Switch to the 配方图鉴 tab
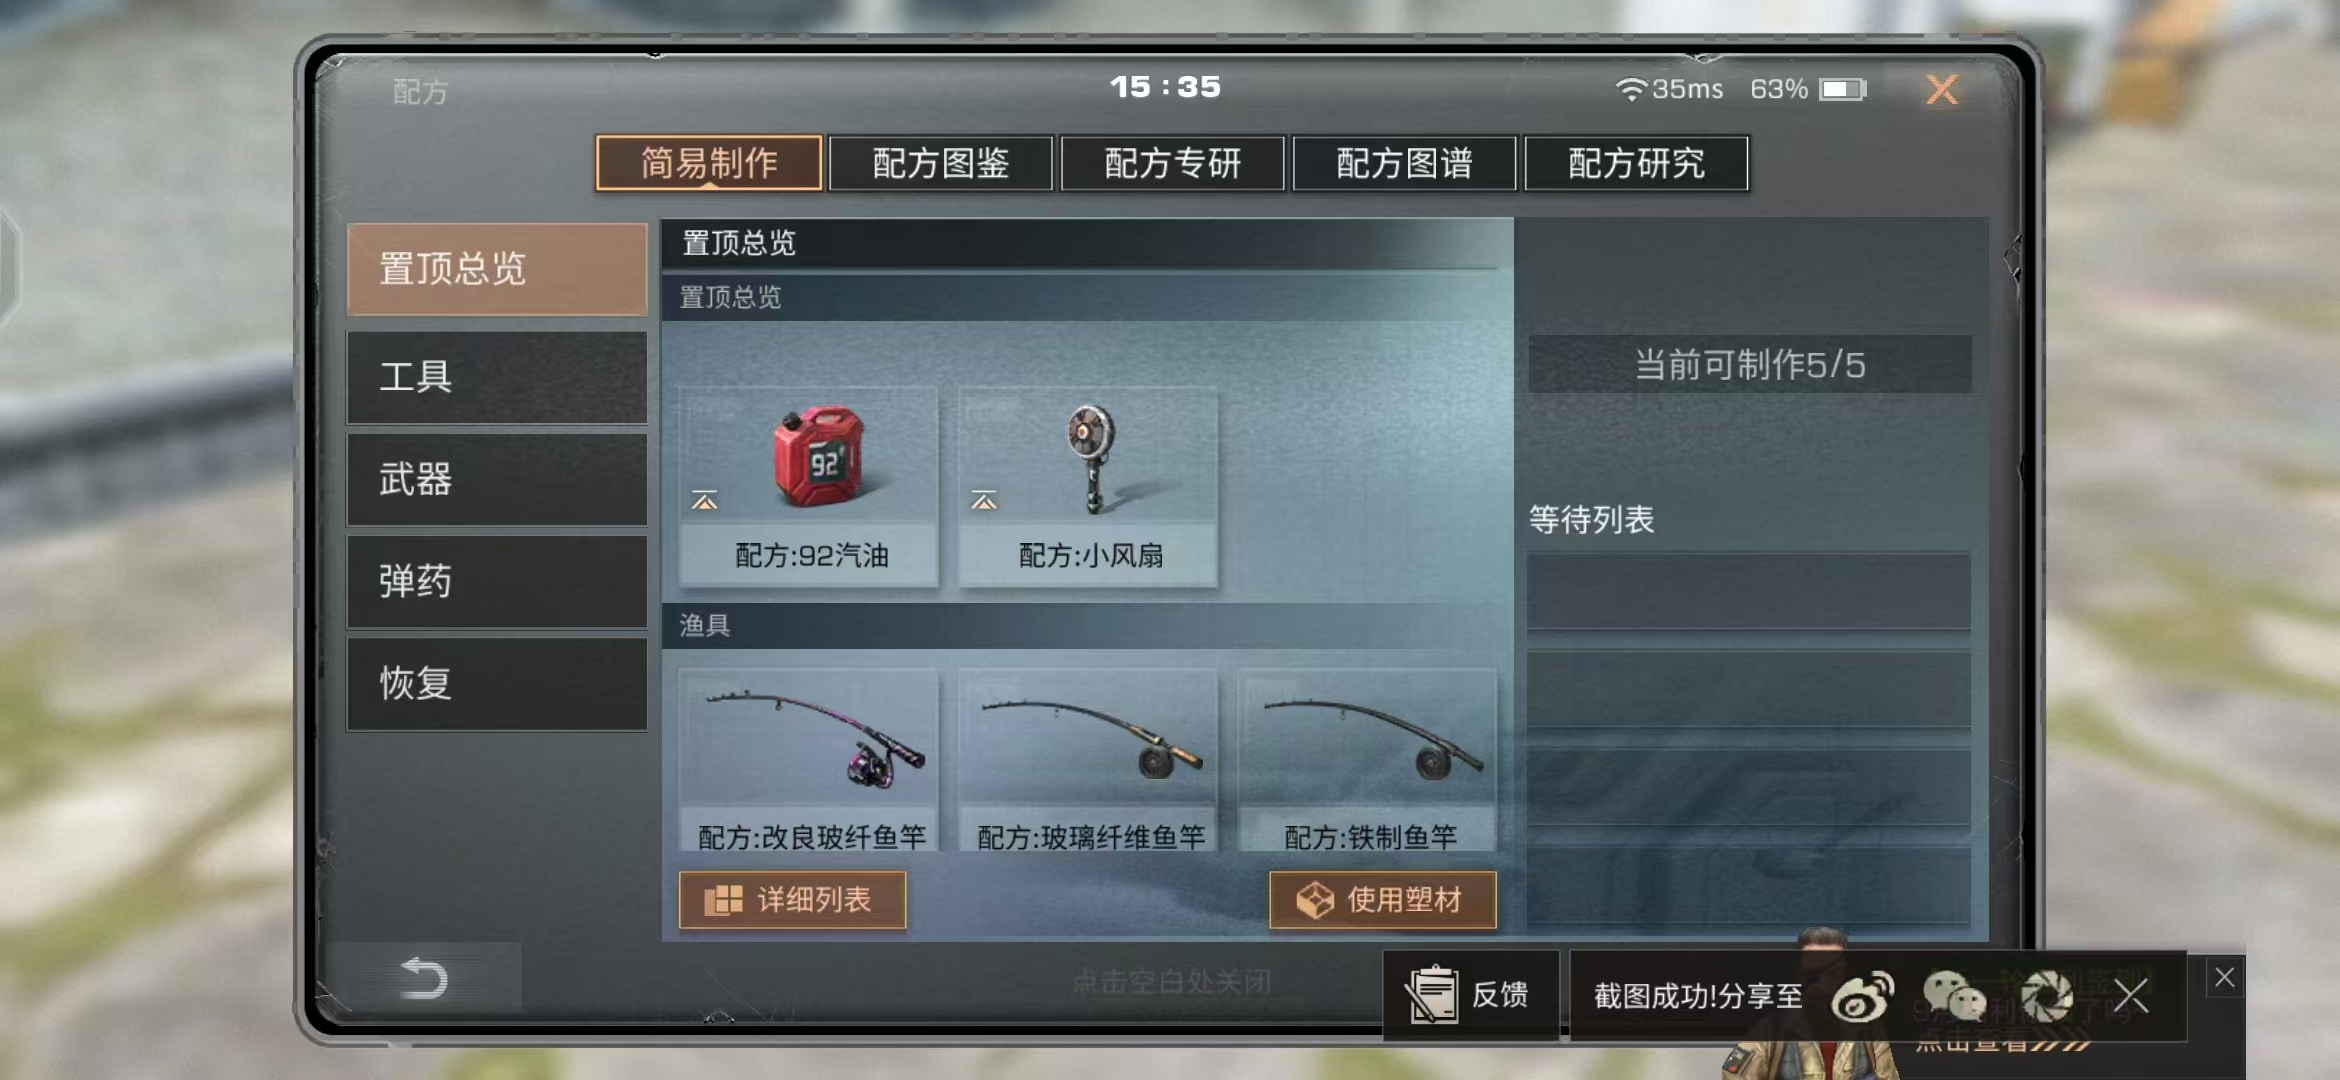 940,163
